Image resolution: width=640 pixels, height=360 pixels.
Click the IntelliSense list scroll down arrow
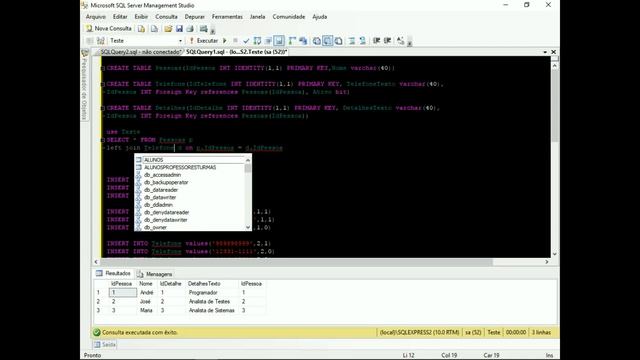pyautogui.click(x=248, y=227)
